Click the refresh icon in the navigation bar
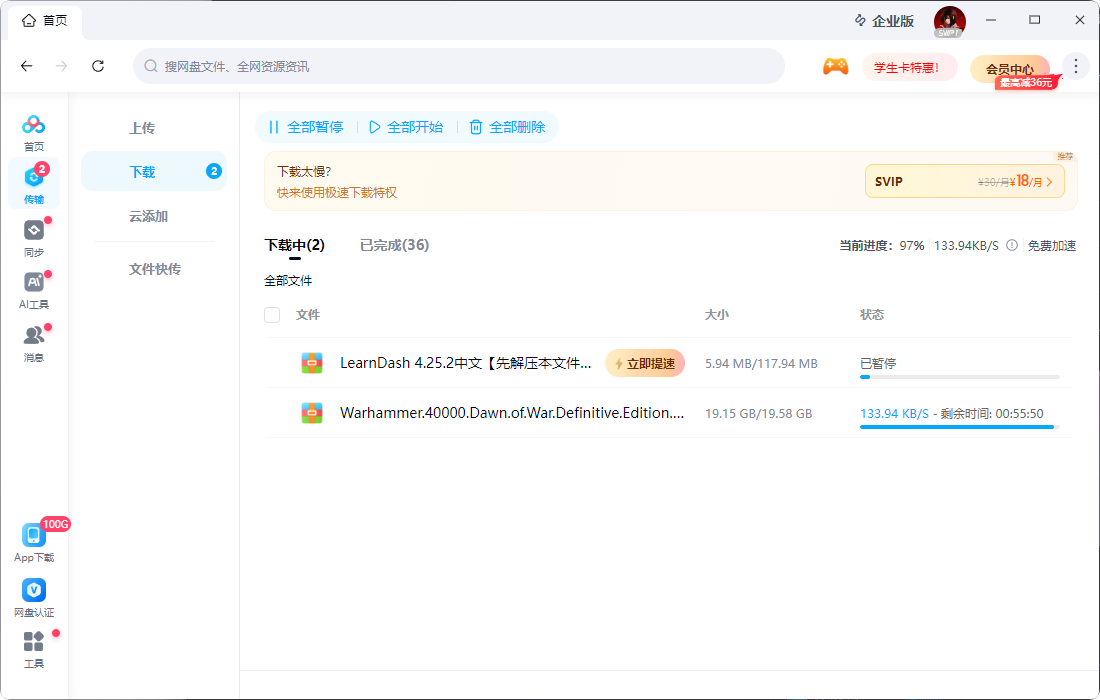The width and height of the screenshot is (1100, 700). (98, 65)
